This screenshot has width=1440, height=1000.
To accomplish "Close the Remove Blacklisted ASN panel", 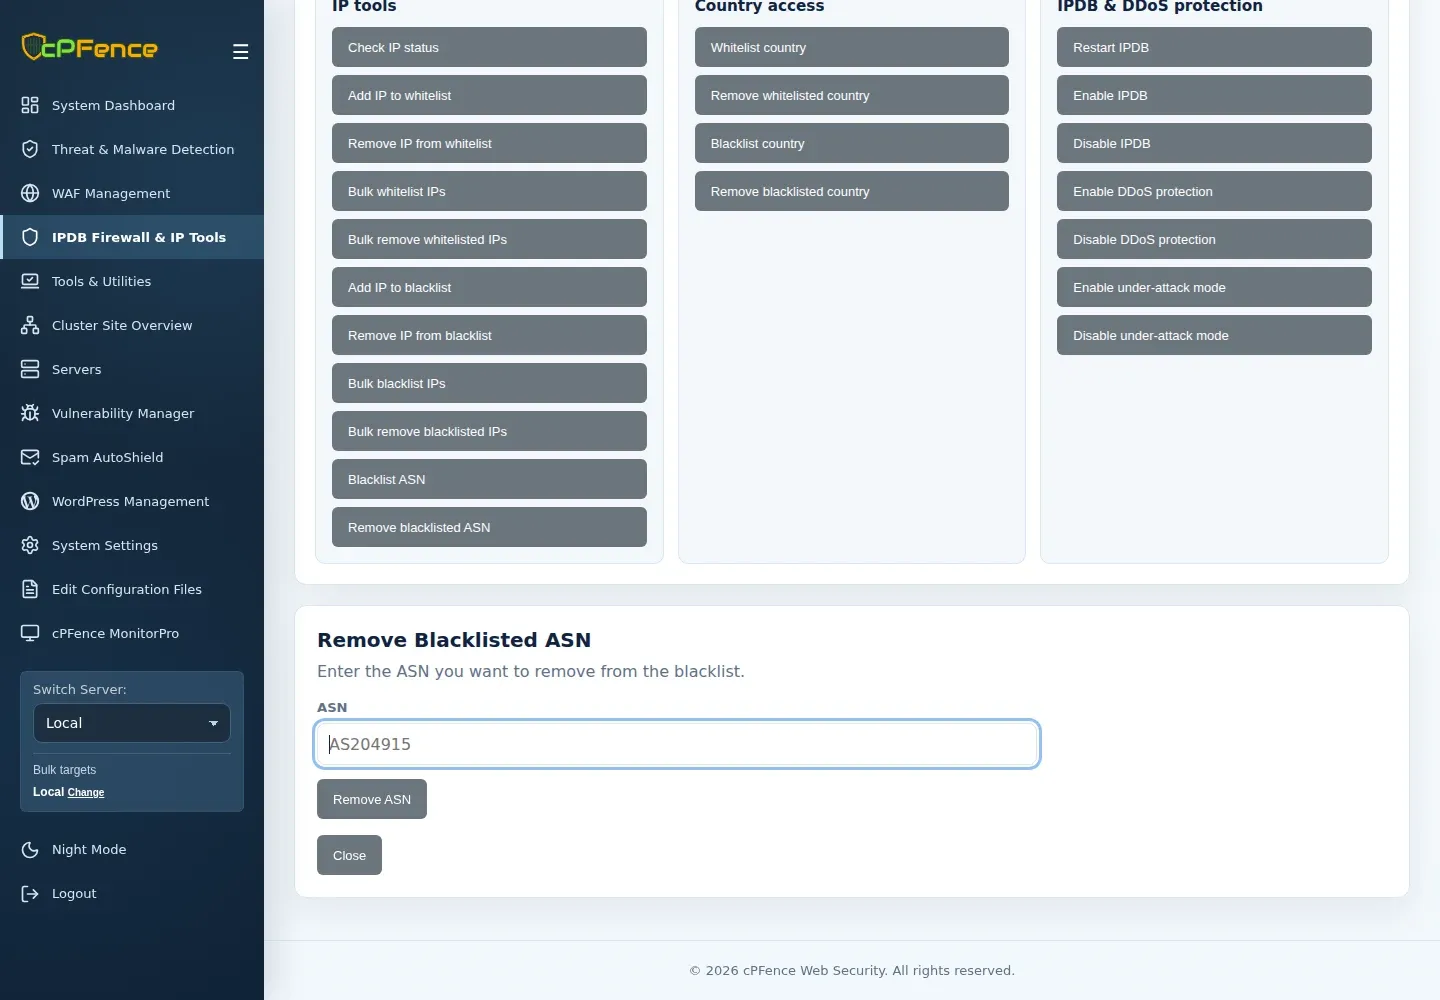I will click(x=349, y=855).
